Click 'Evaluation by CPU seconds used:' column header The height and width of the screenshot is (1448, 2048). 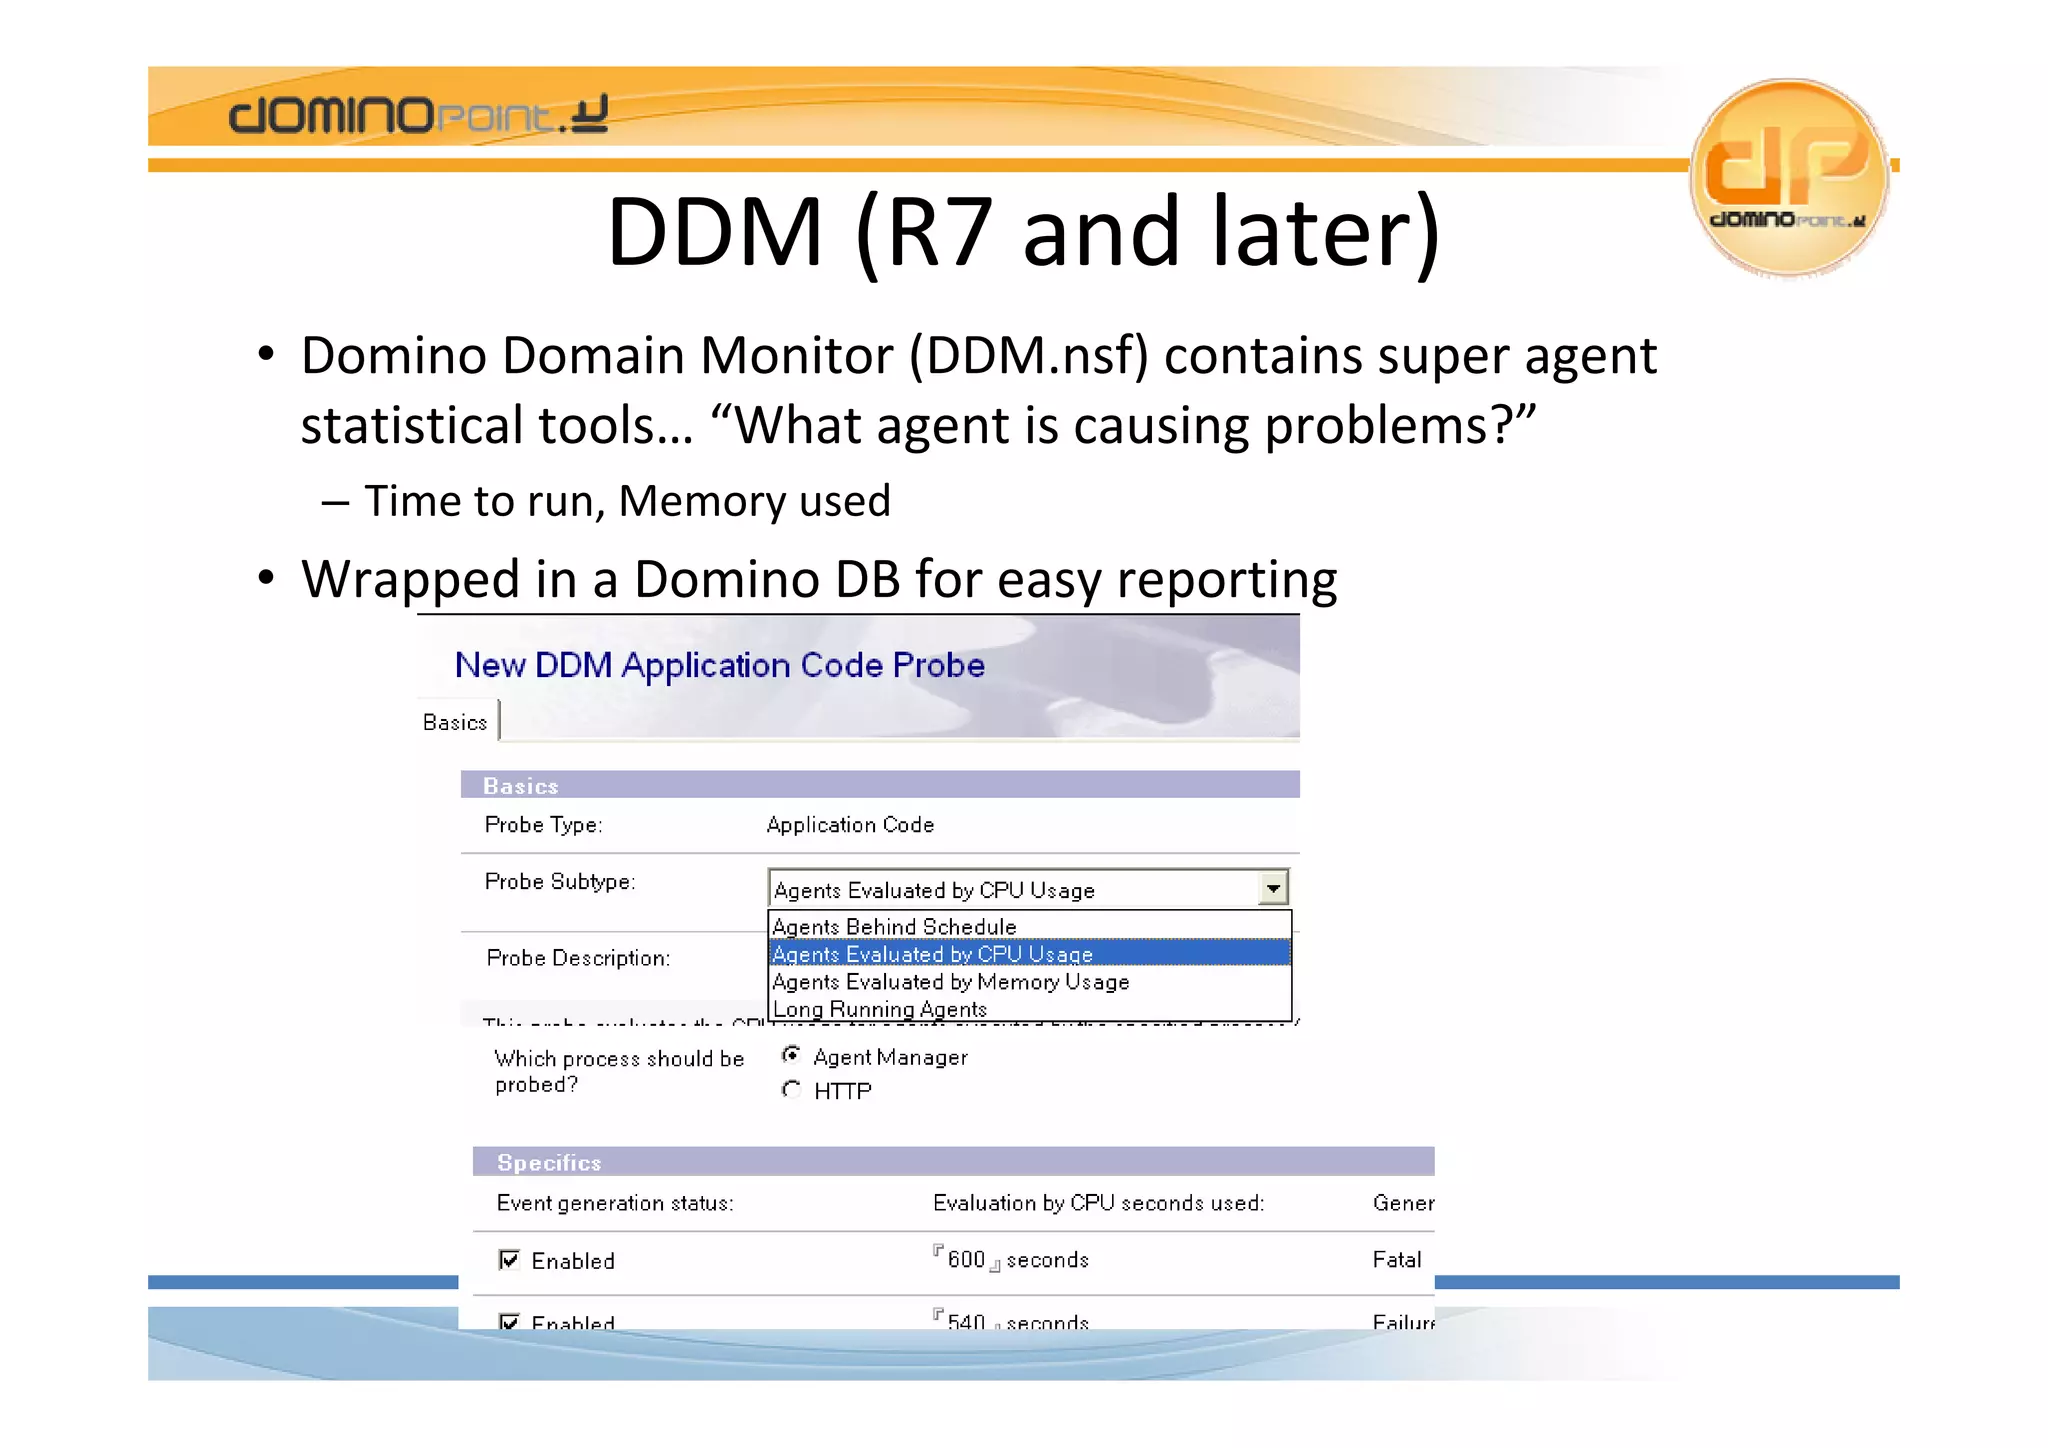click(1098, 1203)
